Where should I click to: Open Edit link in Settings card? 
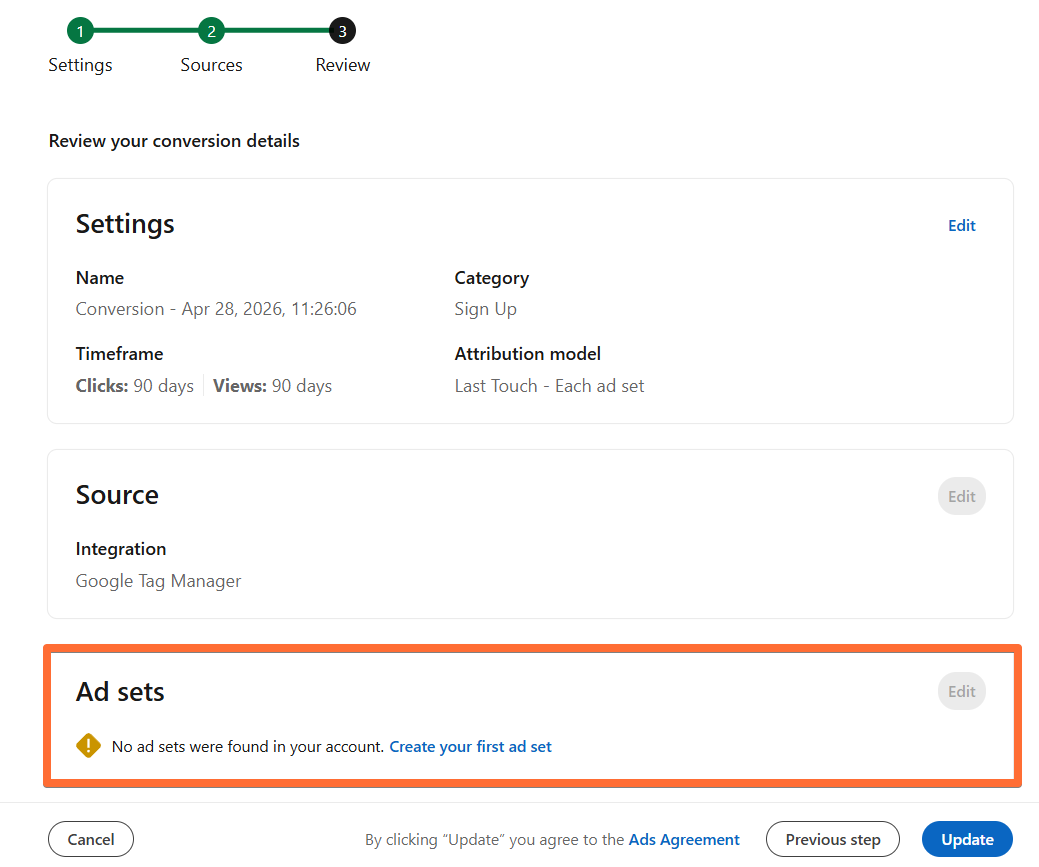[961, 225]
